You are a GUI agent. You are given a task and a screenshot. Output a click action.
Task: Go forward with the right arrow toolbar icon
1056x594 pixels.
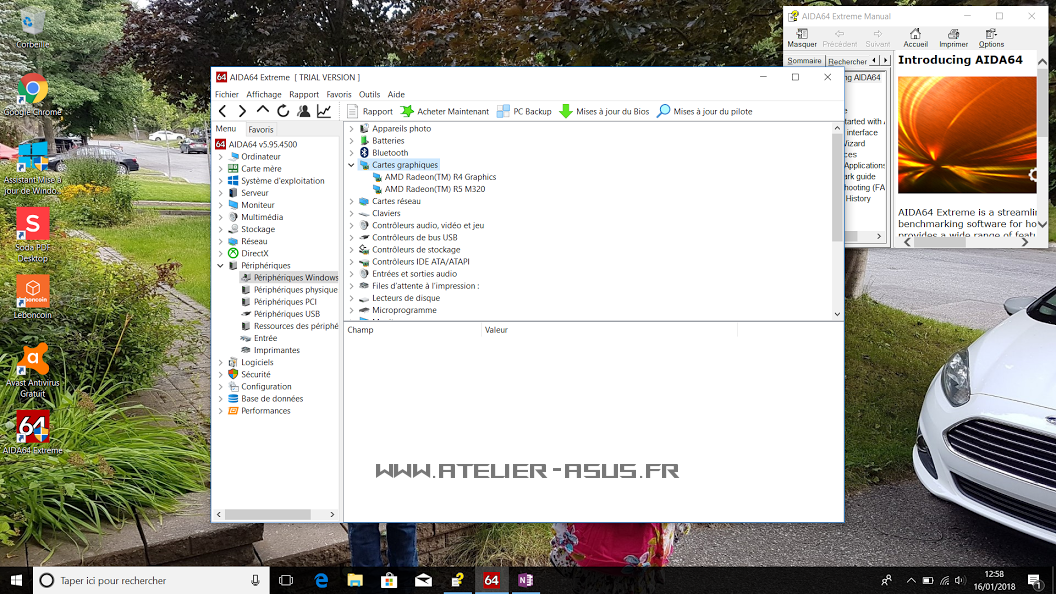point(242,111)
